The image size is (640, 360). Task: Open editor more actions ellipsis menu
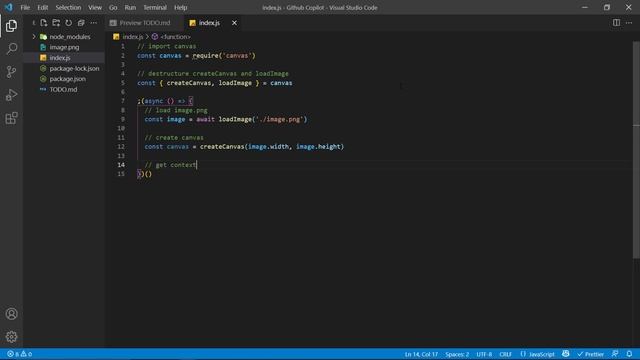(629, 23)
